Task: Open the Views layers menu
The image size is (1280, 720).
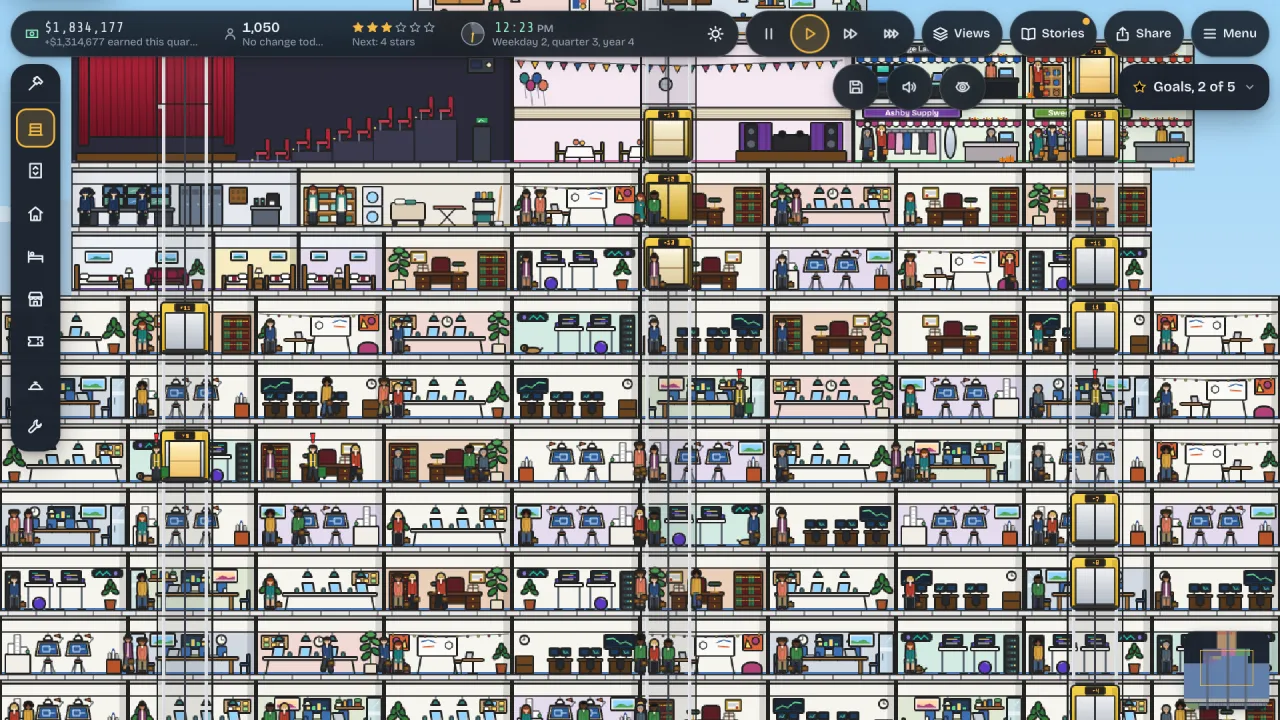Action: pyautogui.click(x=961, y=33)
